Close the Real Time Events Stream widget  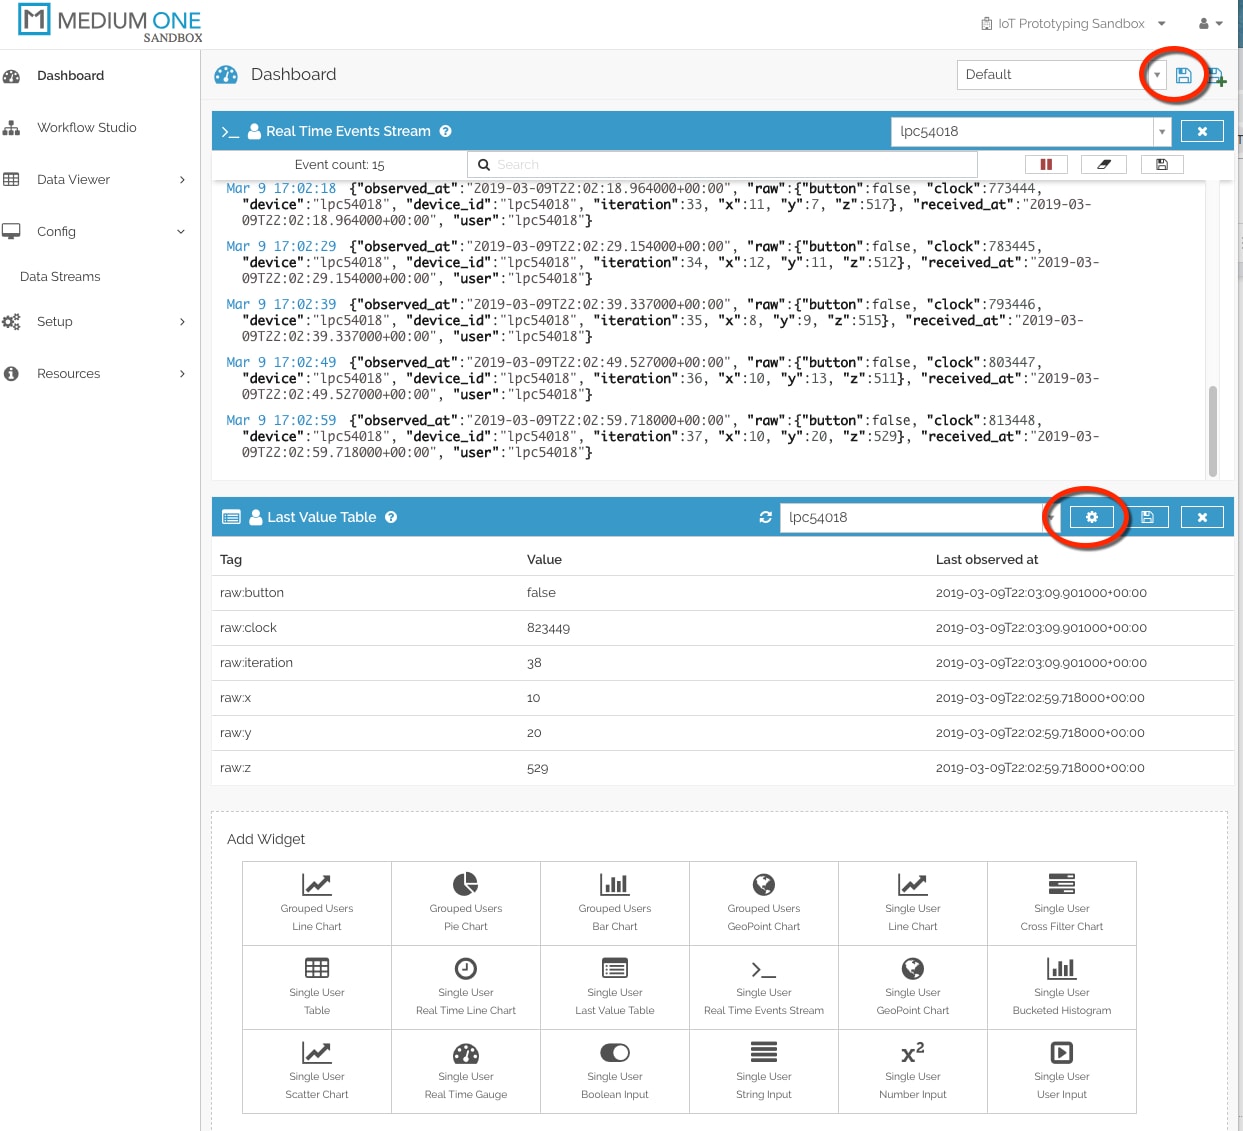click(x=1202, y=131)
